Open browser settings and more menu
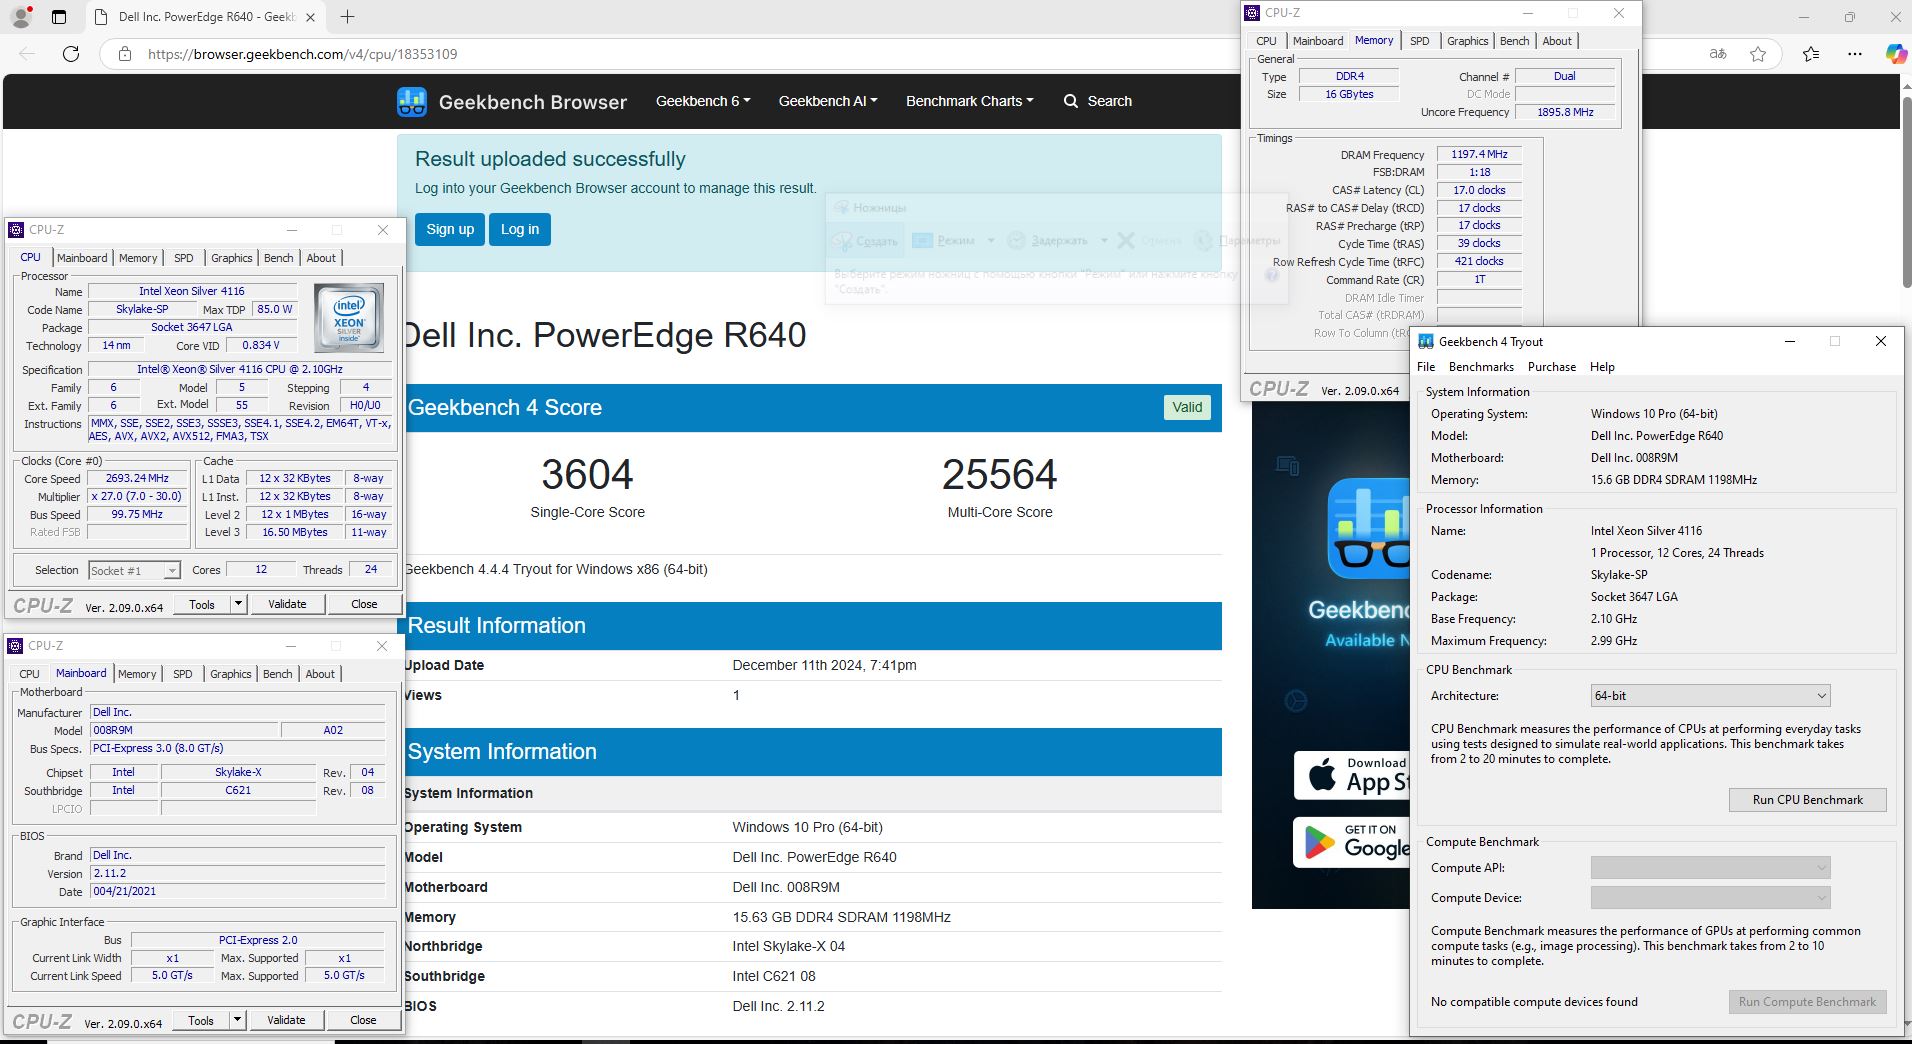1912x1044 pixels. pos(1855,54)
